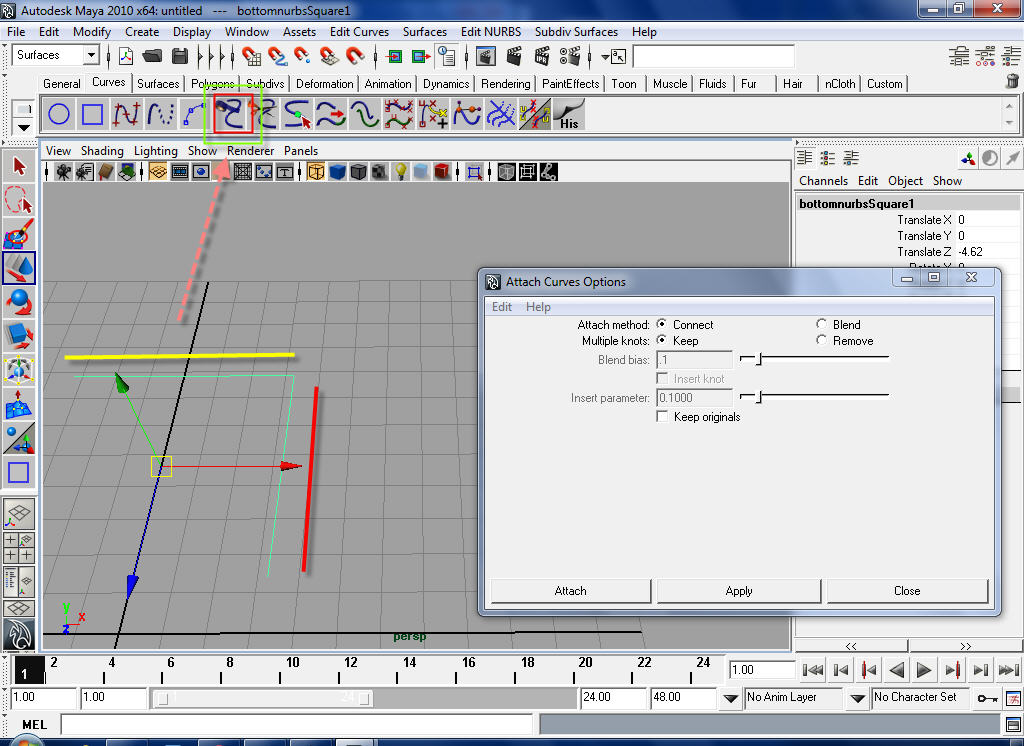
Task: Select the Connect attach method
Action: [662, 324]
